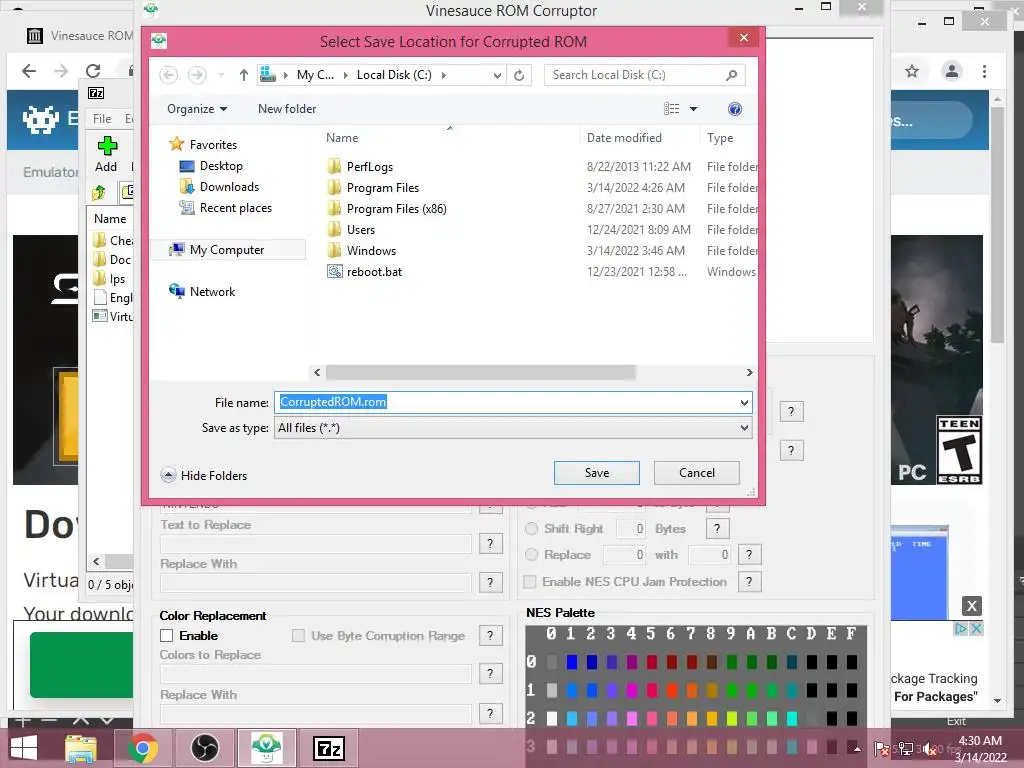
Task: Open dialog help question-mark icon
Action: [735, 109]
